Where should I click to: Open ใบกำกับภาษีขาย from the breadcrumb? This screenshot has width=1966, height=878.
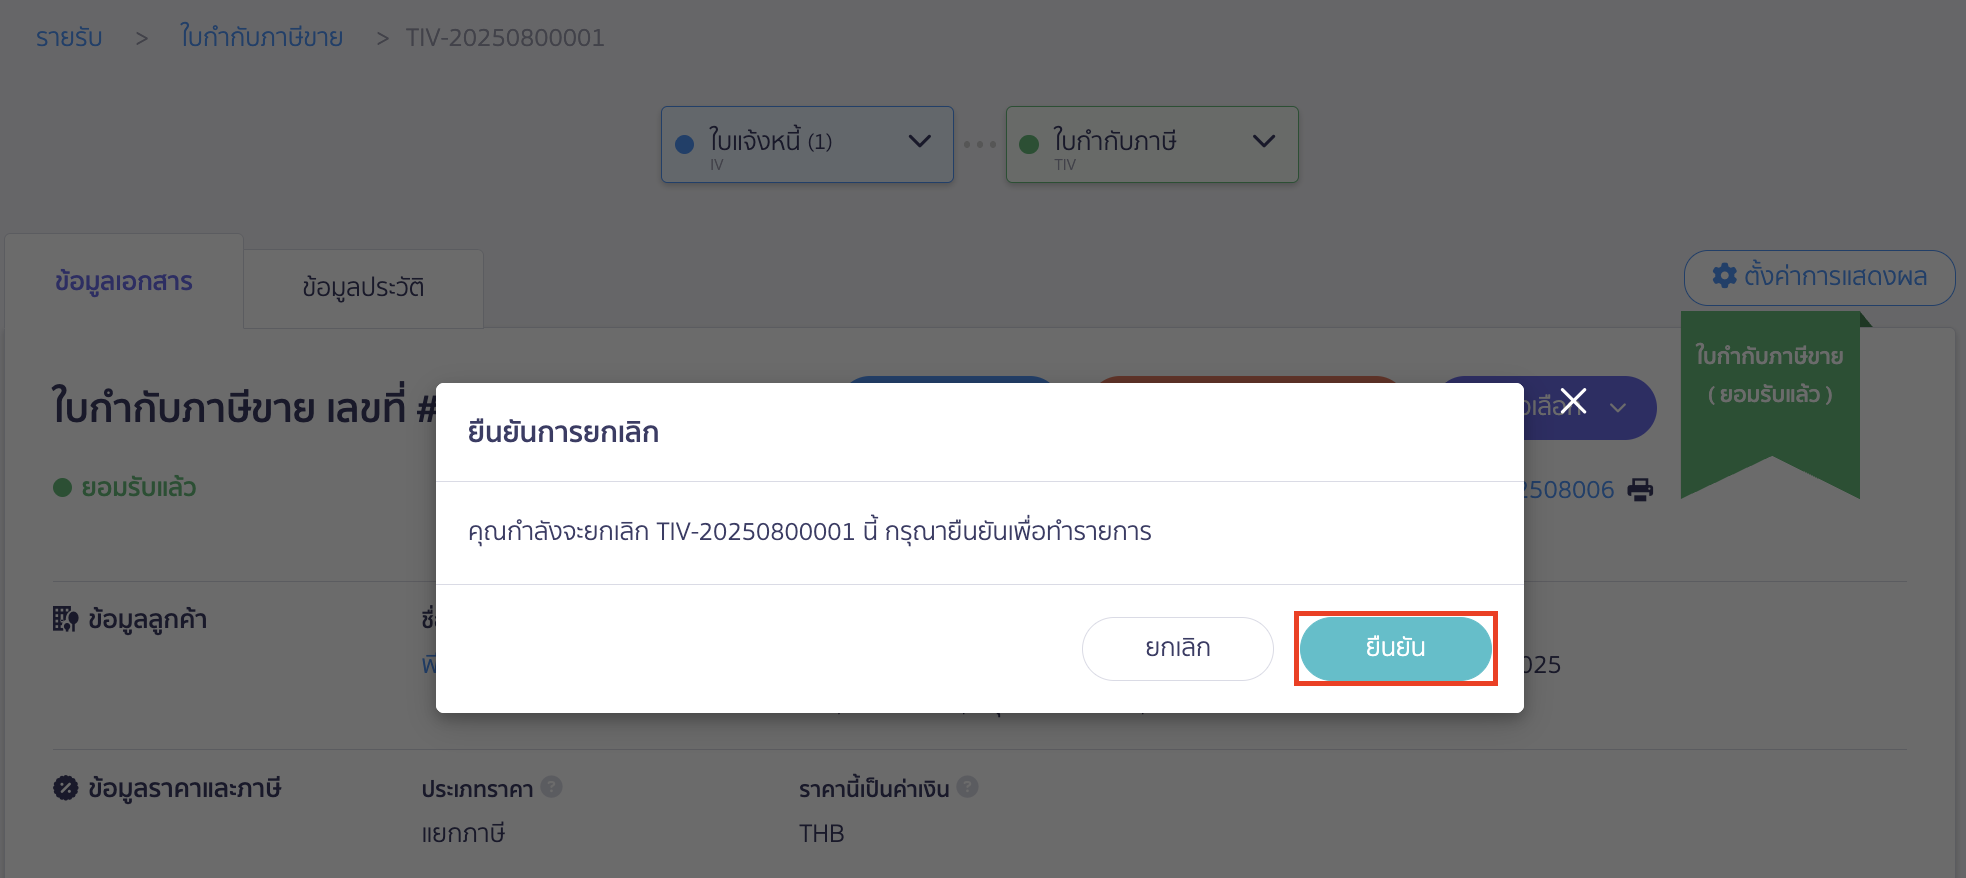click(260, 37)
